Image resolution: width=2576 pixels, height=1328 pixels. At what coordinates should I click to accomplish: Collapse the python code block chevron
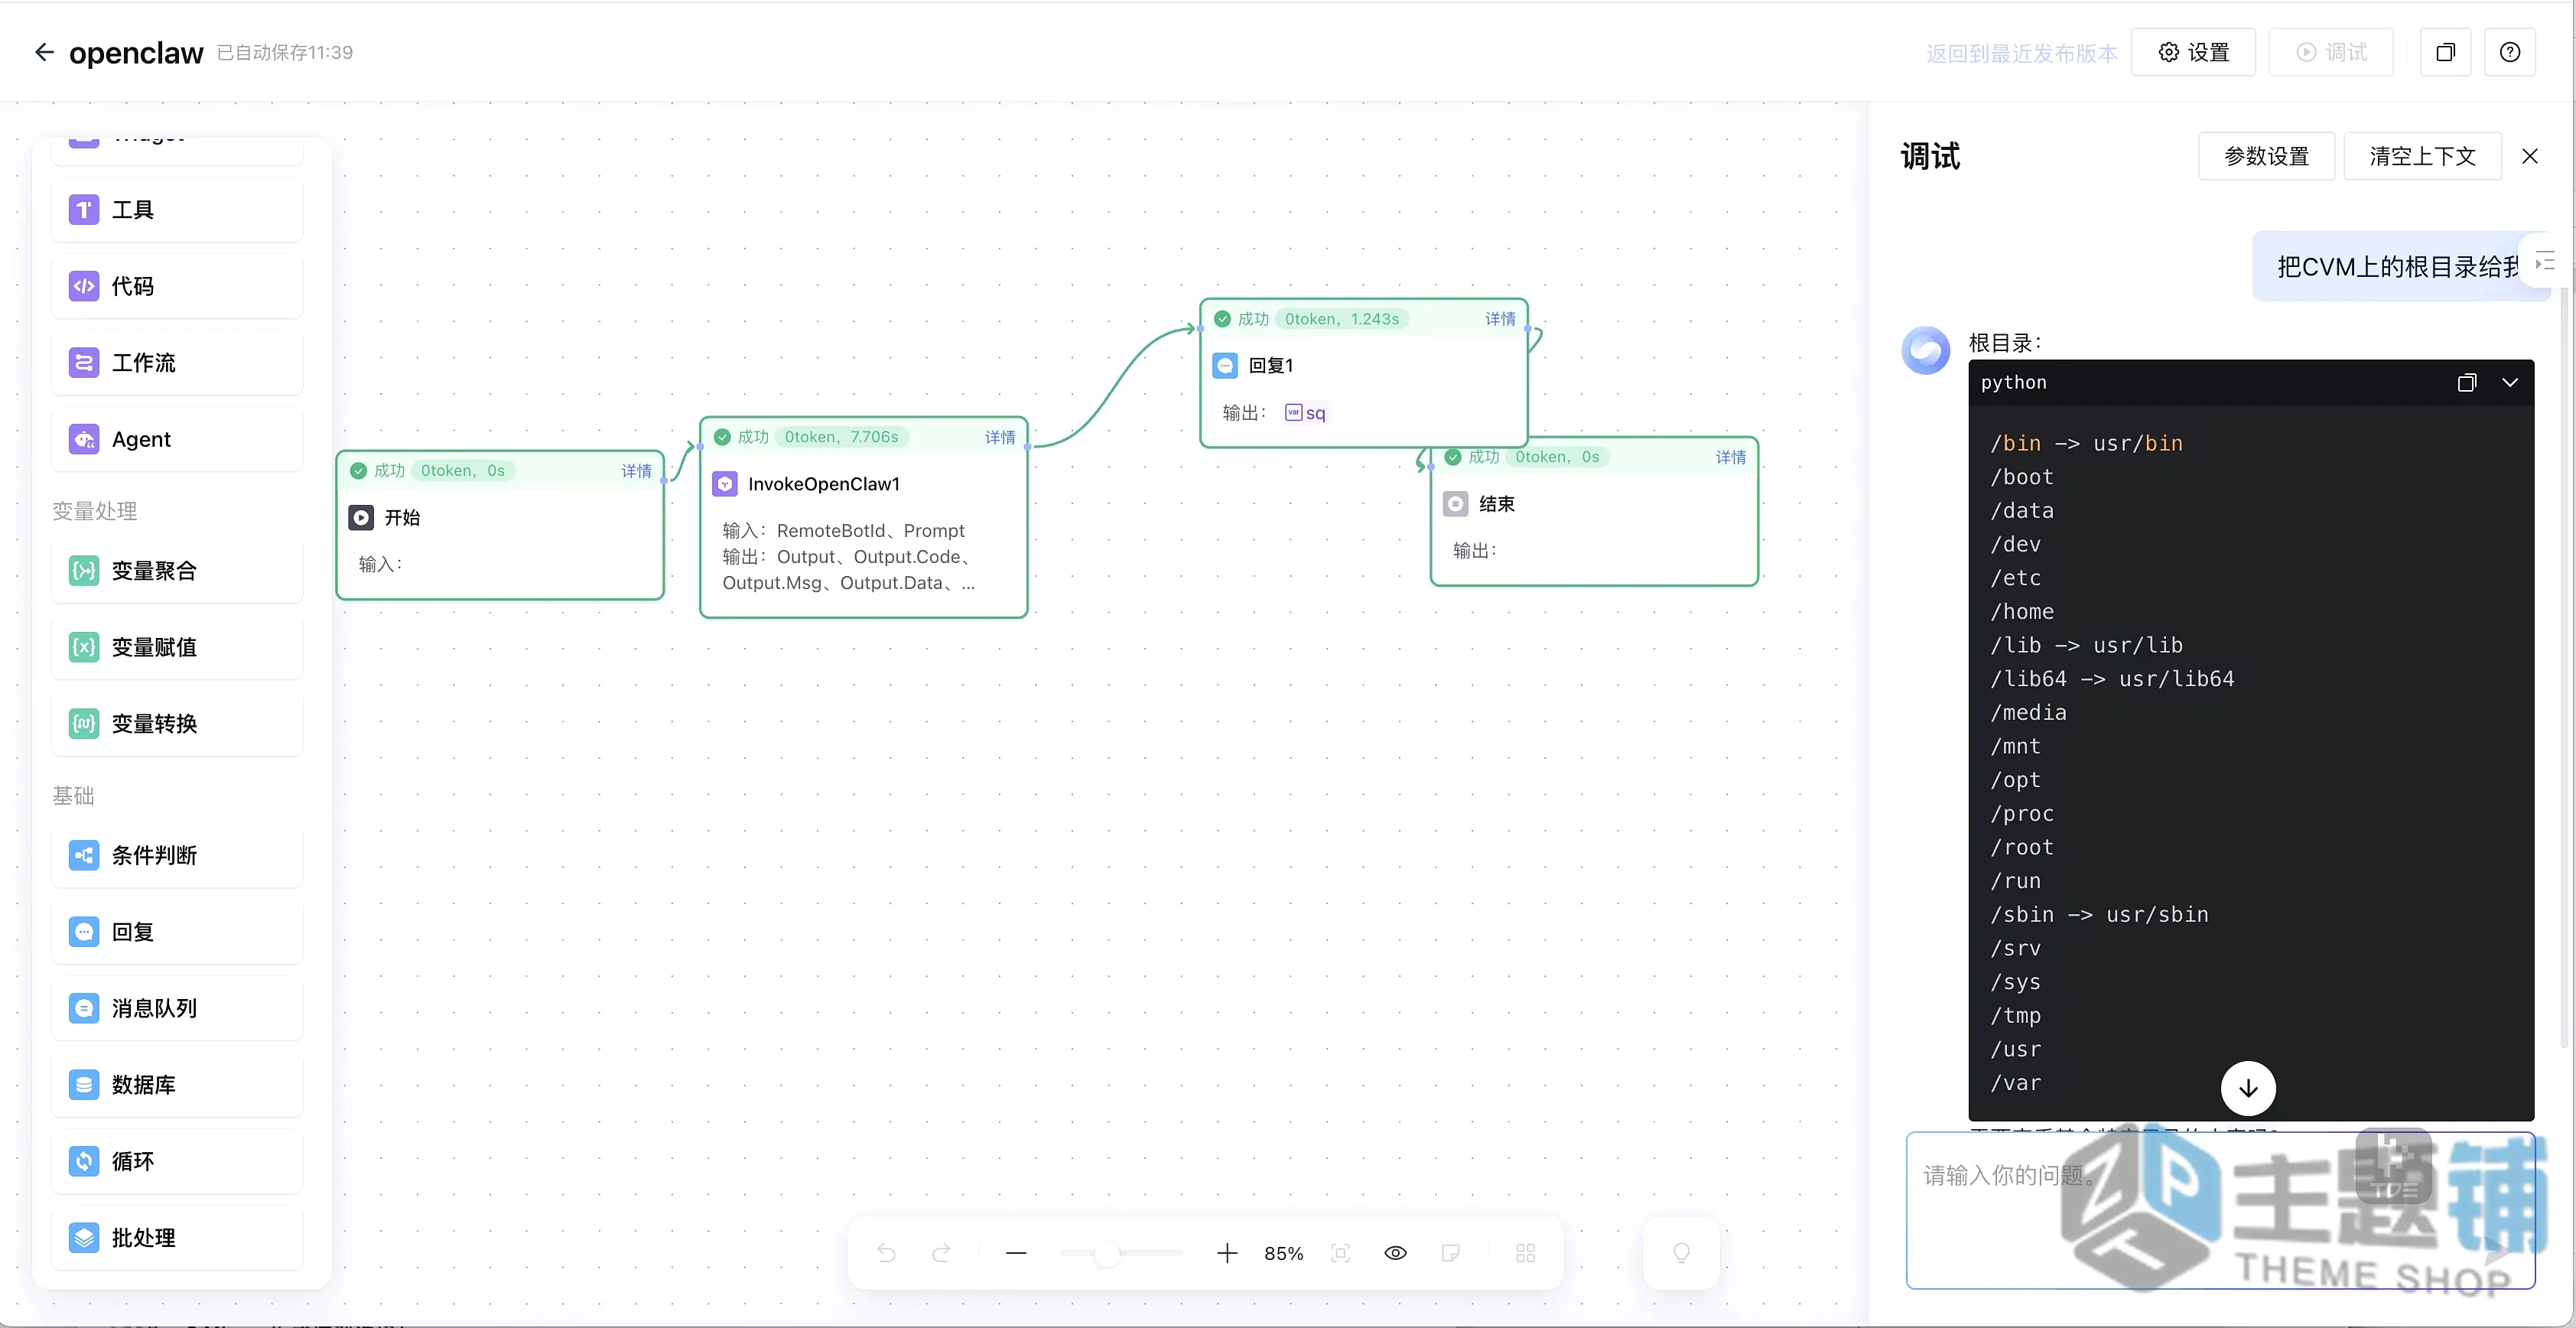coord(2510,382)
